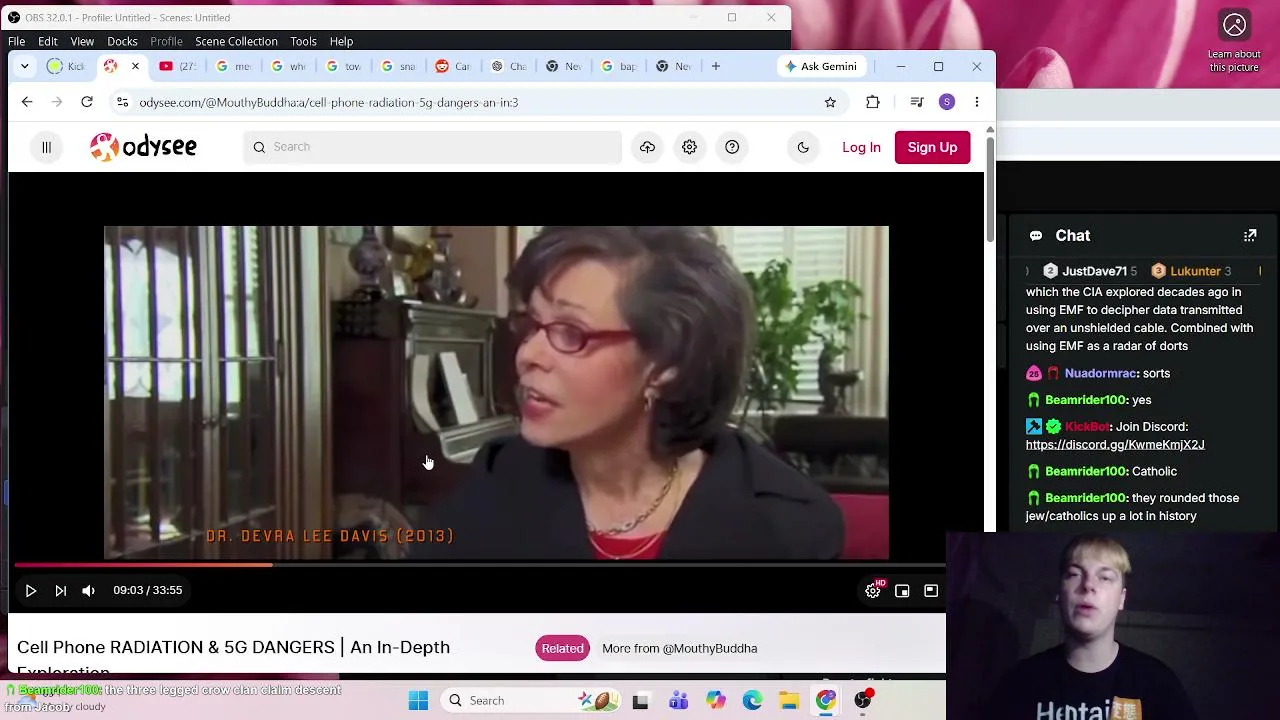This screenshot has width=1280, height=720.
Task: Skip to the next video
Action: tap(60, 591)
